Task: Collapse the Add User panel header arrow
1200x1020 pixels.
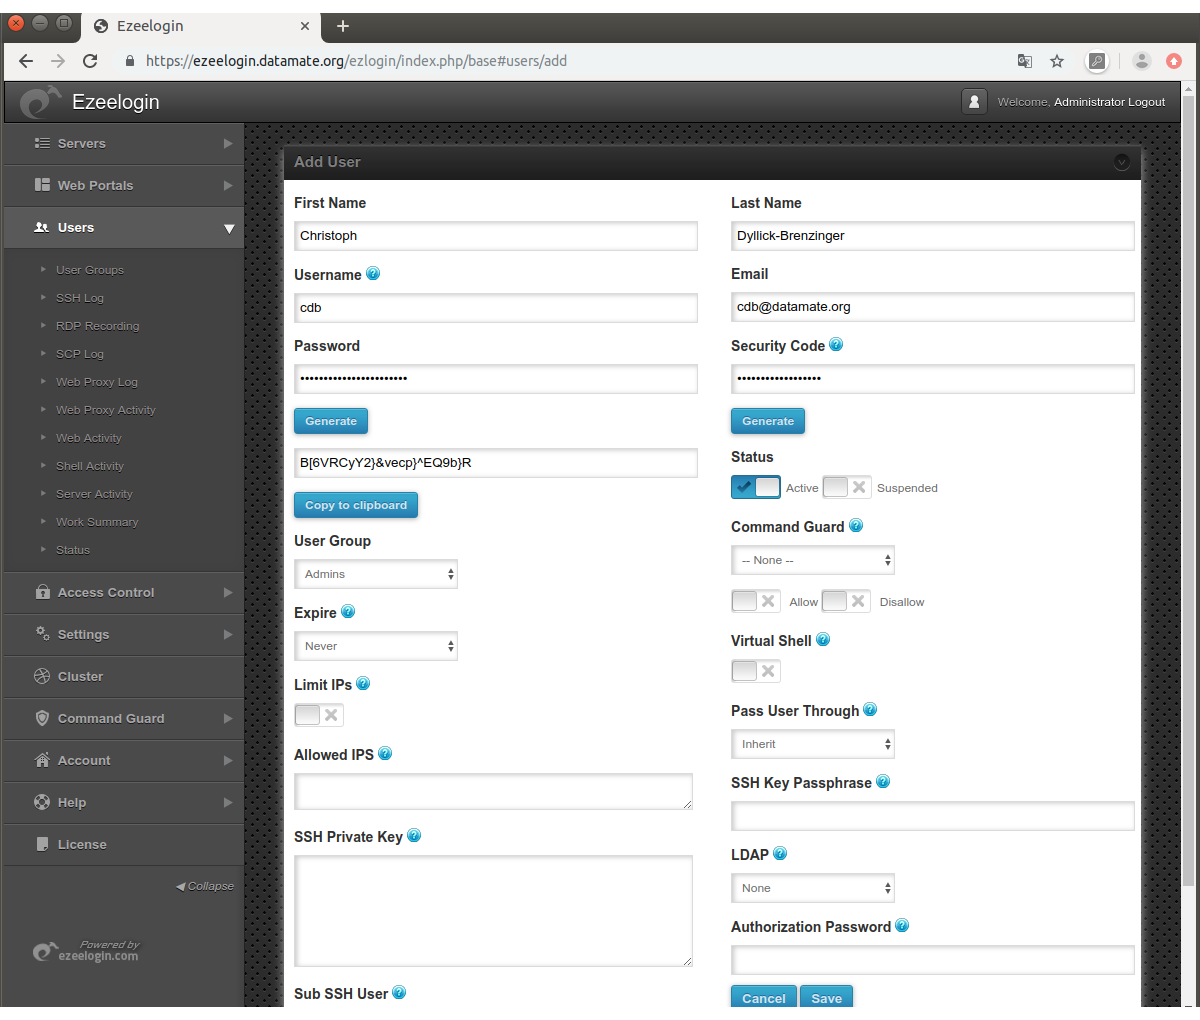Action: coord(1121,162)
